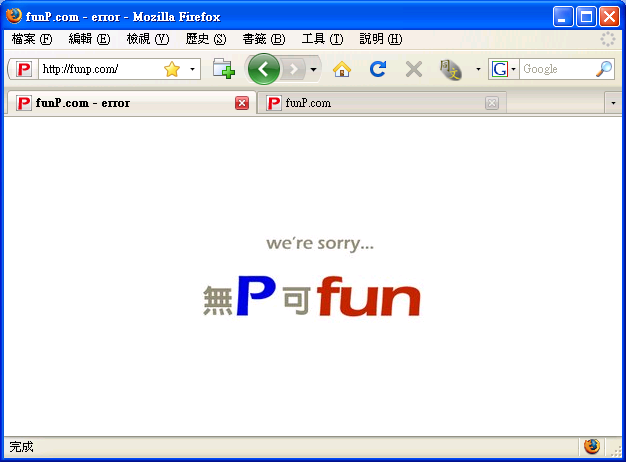Click the gray stop loading X icon
626x462 pixels.
pyautogui.click(x=414, y=69)
